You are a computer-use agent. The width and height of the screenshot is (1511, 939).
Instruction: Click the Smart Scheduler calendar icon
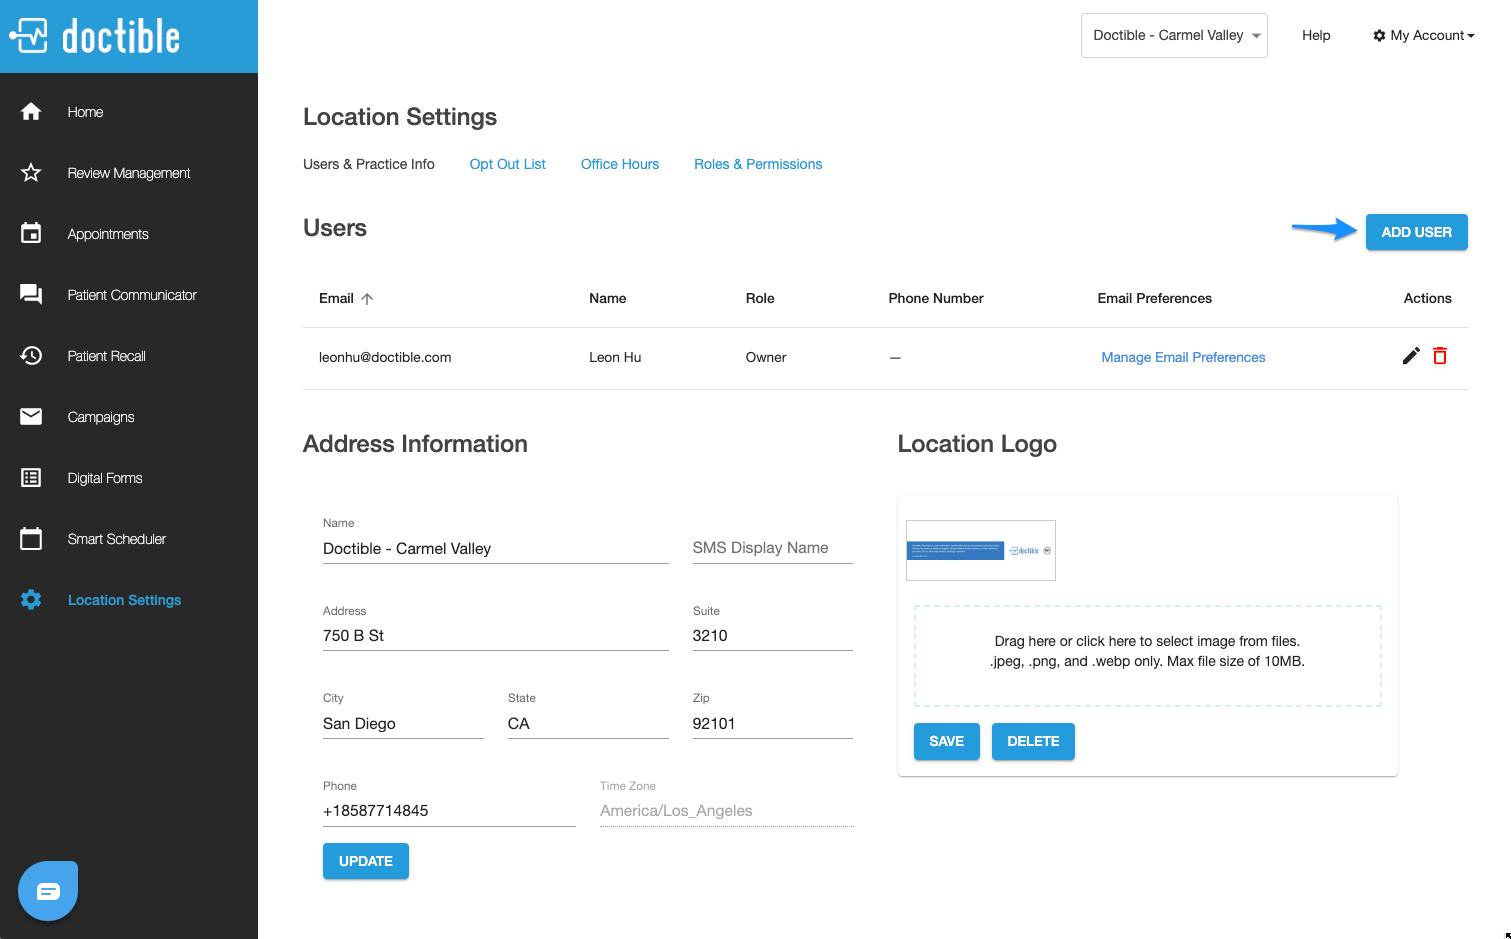pos(31,539)
